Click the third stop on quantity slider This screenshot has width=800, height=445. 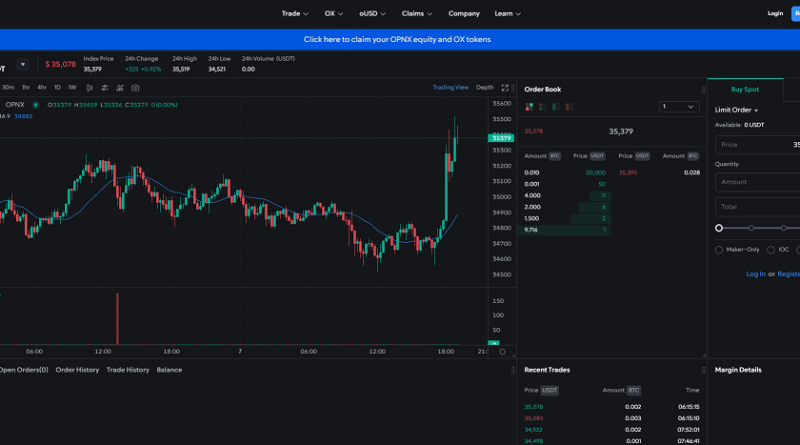pos(784,228)
